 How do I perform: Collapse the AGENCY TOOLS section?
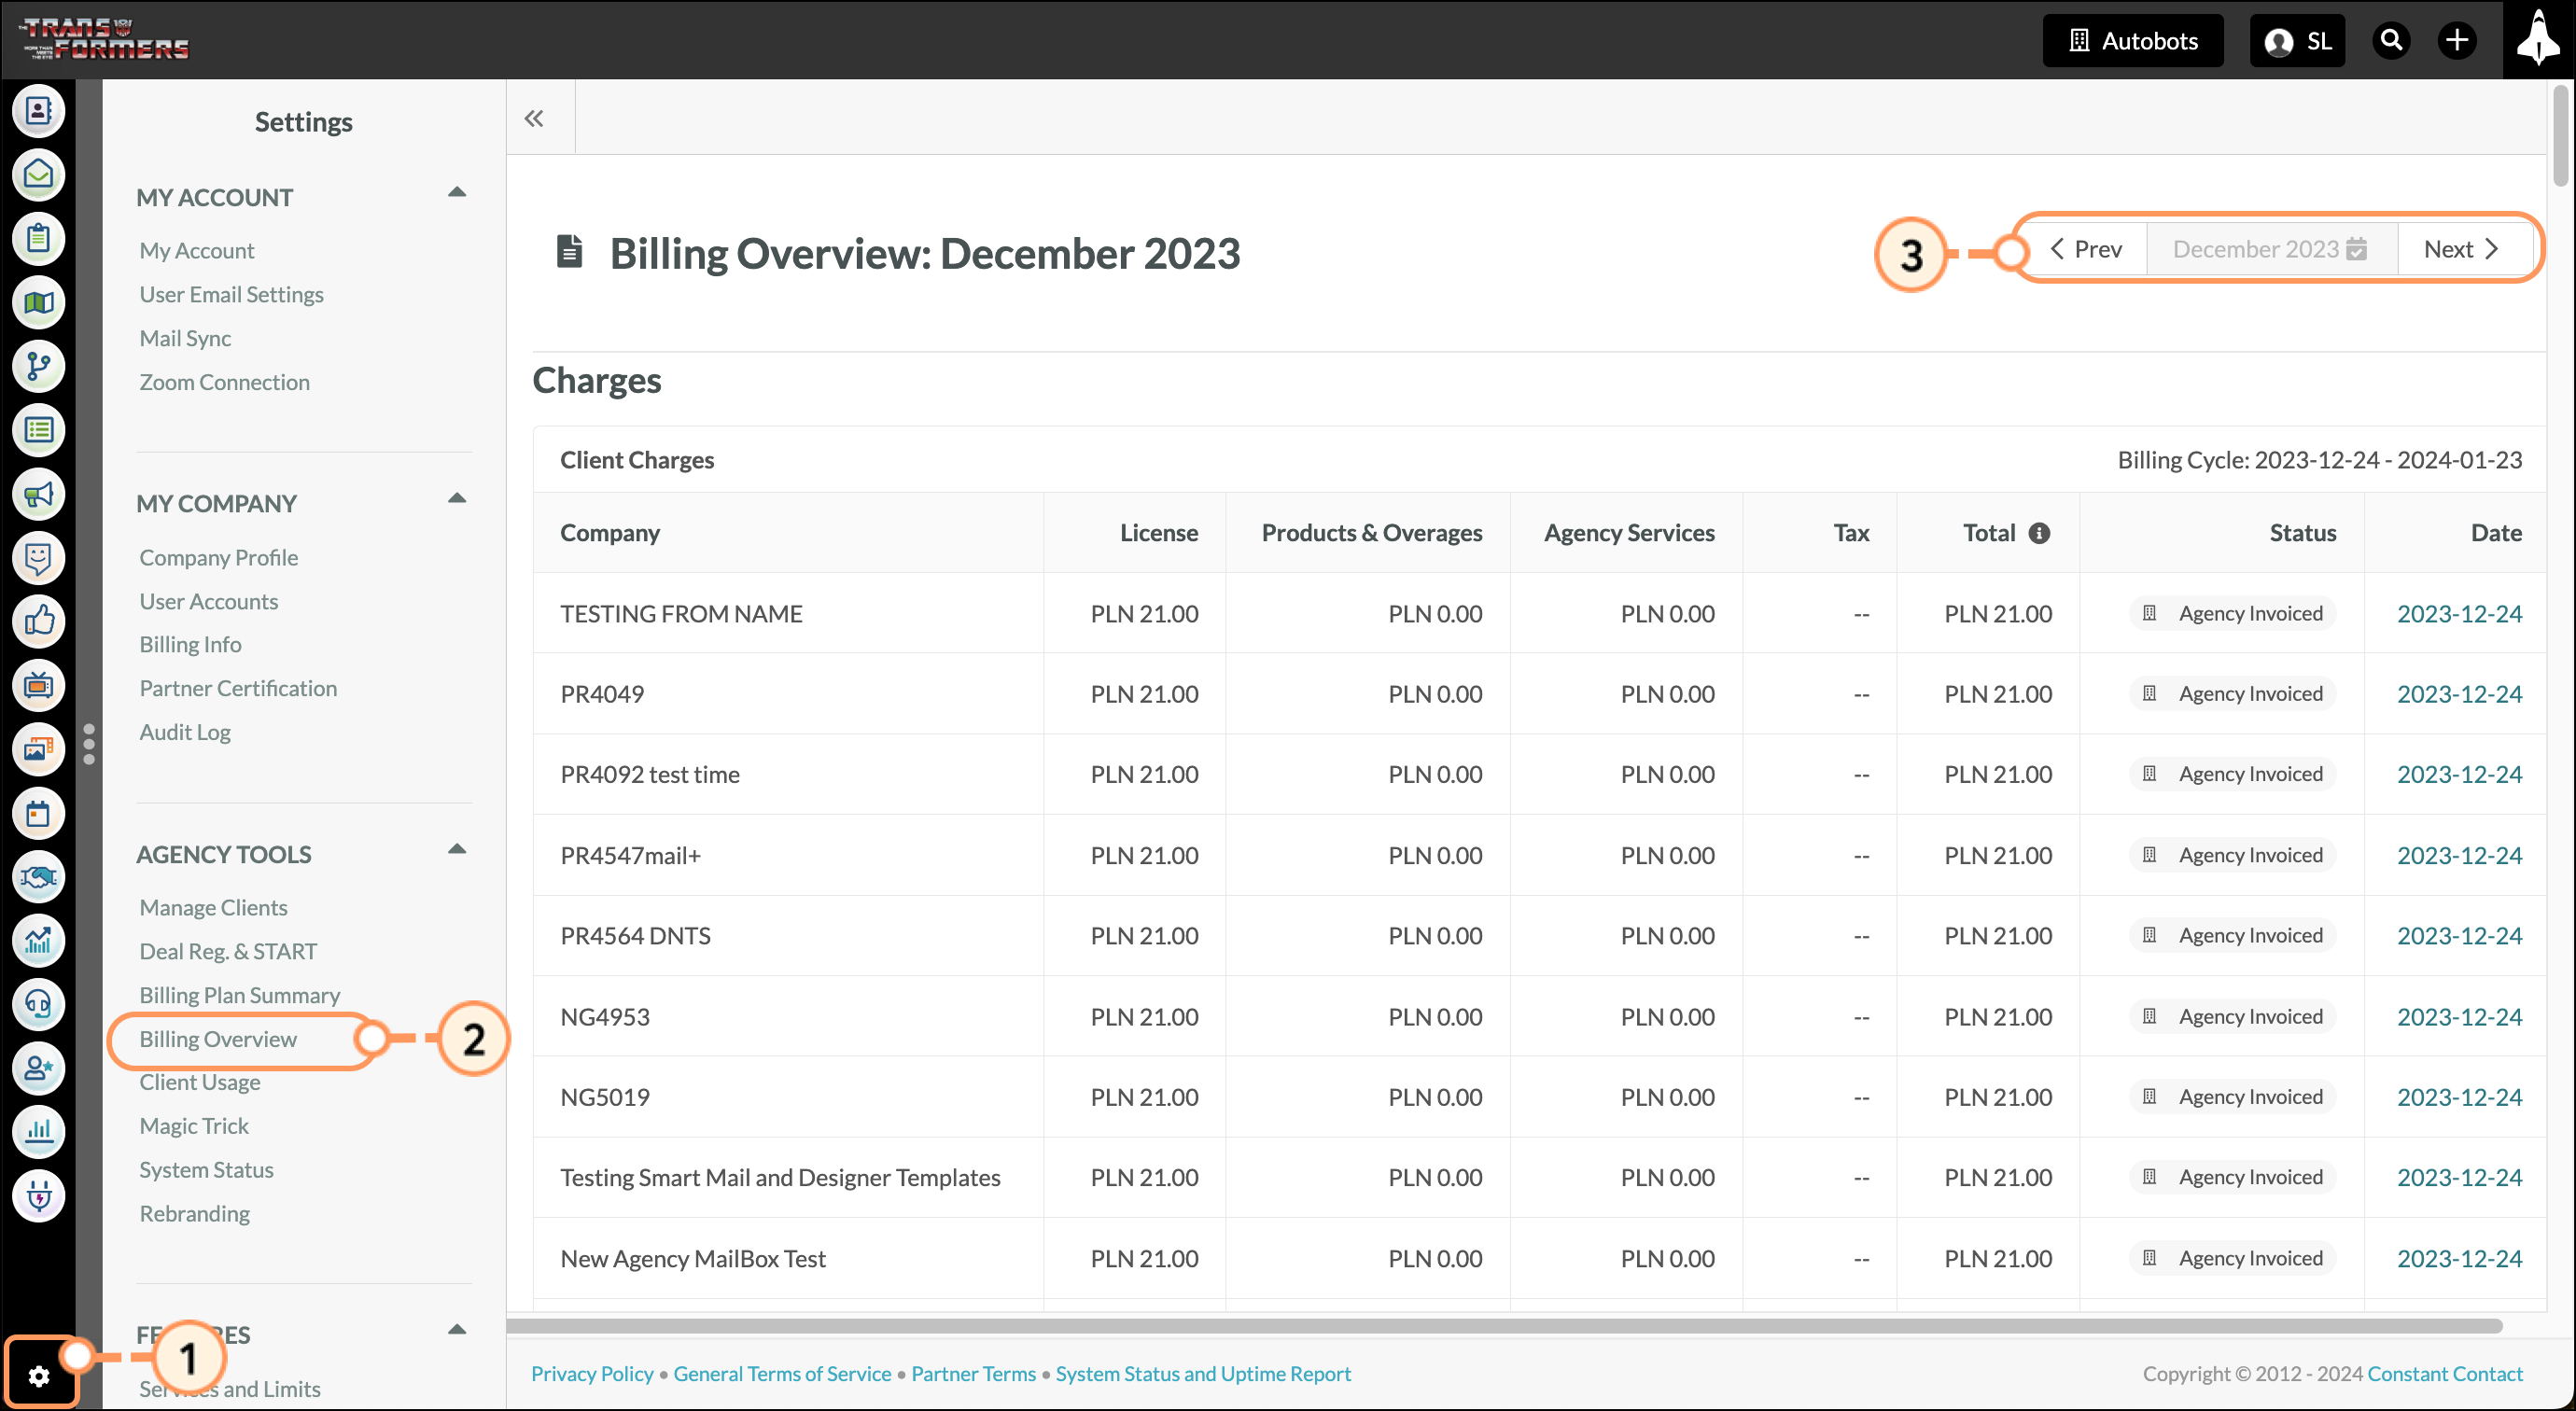[457, 849]
